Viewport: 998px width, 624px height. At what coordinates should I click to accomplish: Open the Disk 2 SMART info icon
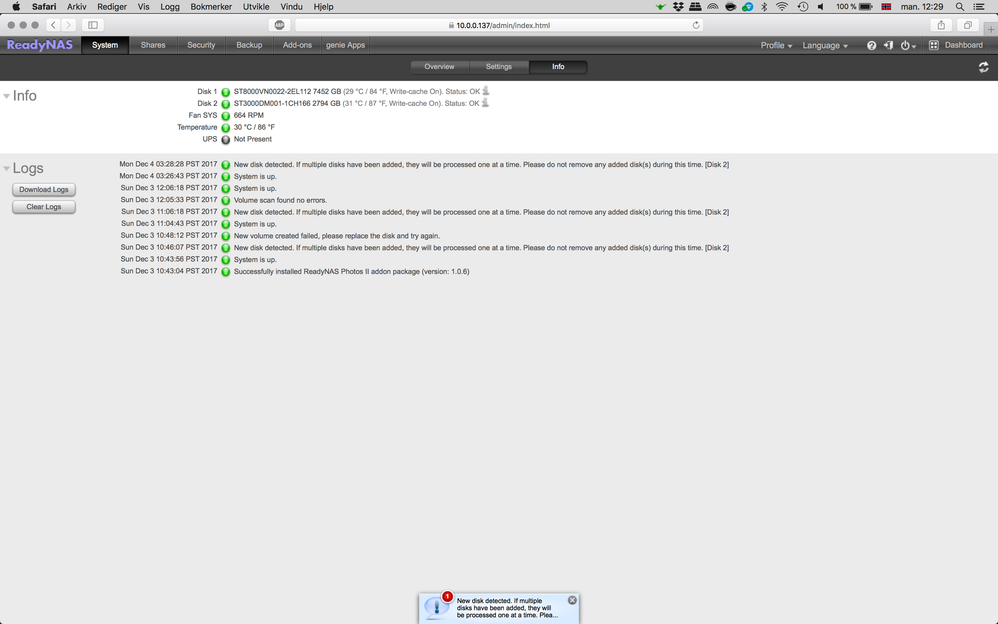click(485, 103)
